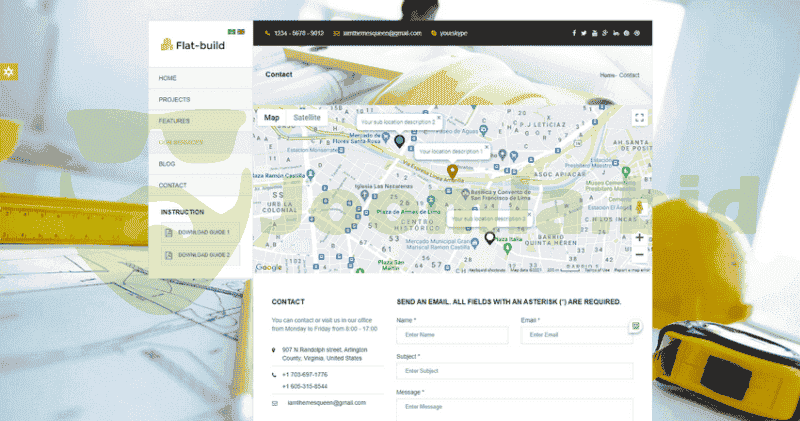Focus the Enter Subject field

514,371
